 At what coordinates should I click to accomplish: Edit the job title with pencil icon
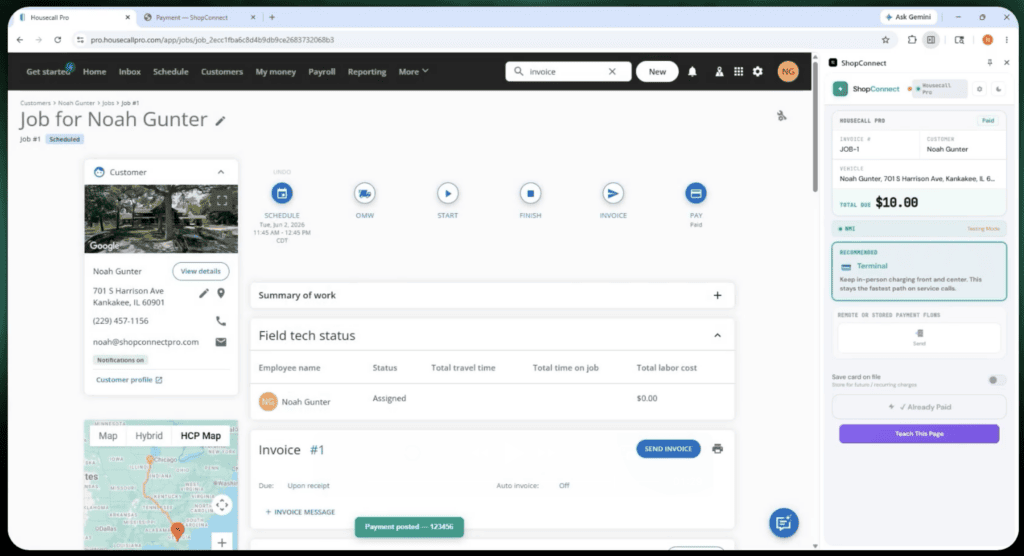click(221, 121)
